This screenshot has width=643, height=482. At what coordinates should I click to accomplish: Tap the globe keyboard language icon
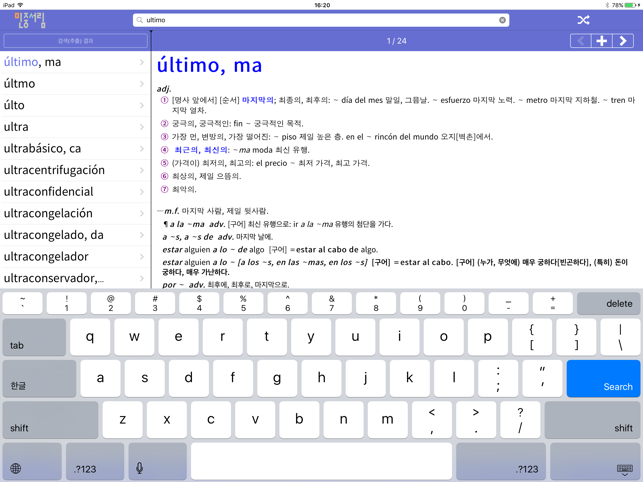pos(16,467)
